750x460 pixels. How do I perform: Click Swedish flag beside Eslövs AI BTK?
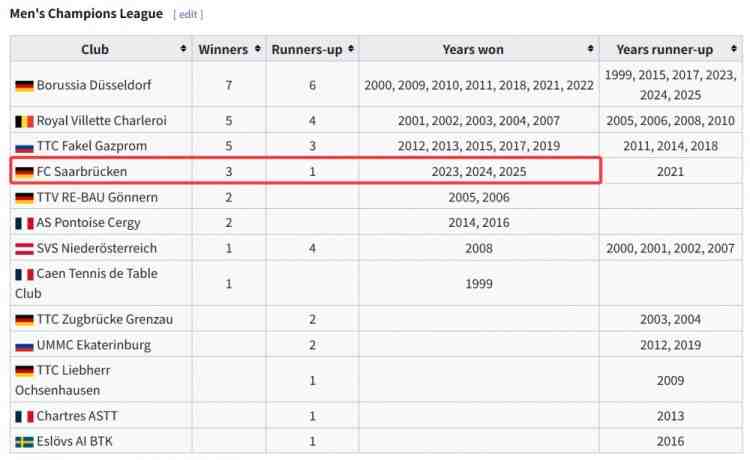pyautogui.click(x=24, y=442)
